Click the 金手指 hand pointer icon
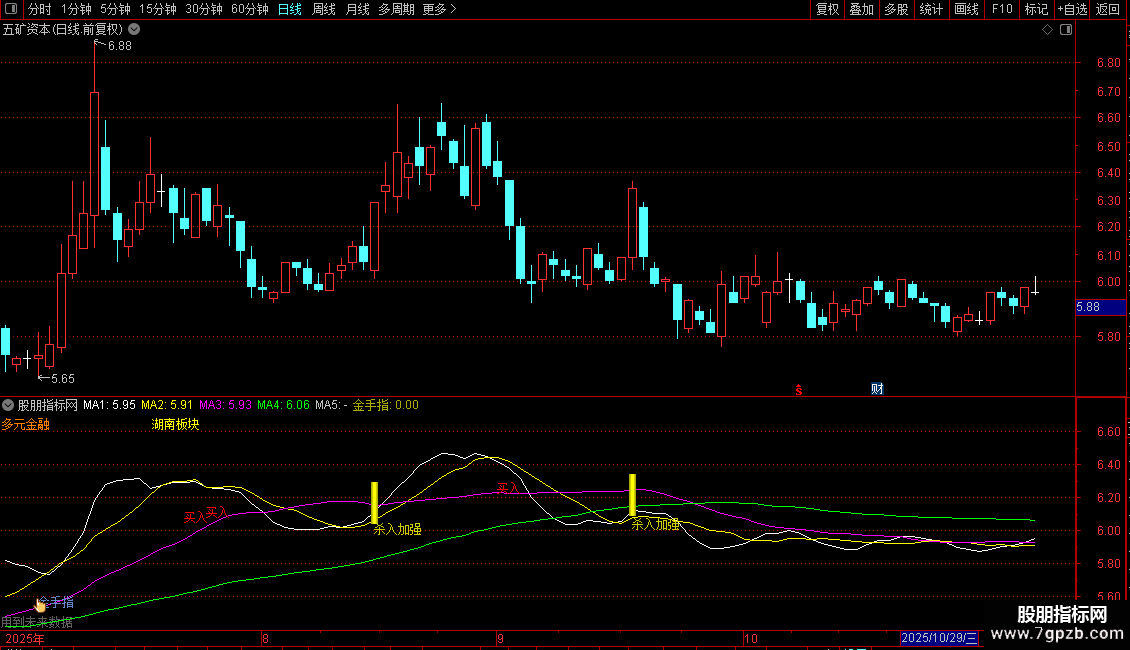Screen dimensions: 1130x650 click(x=40, y=605)
